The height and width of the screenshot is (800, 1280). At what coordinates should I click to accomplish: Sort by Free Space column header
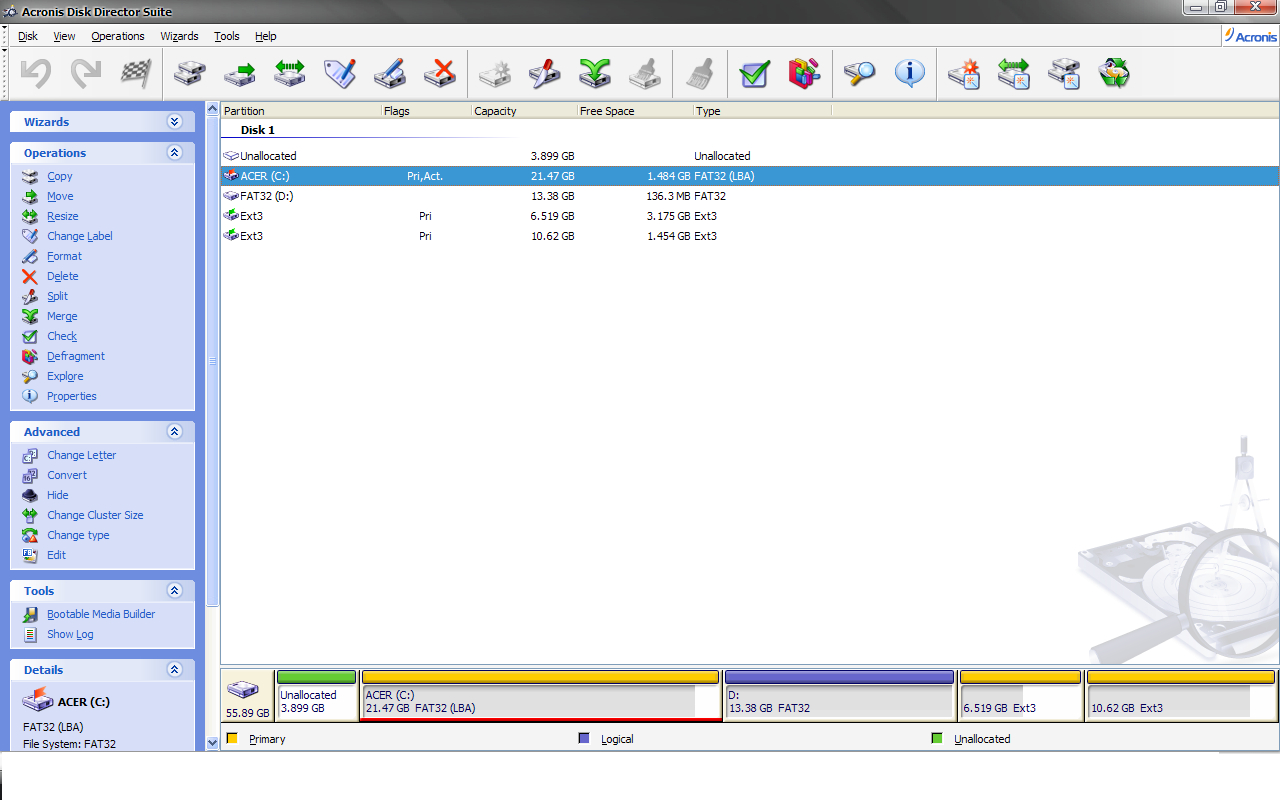(x=635, y=111)
